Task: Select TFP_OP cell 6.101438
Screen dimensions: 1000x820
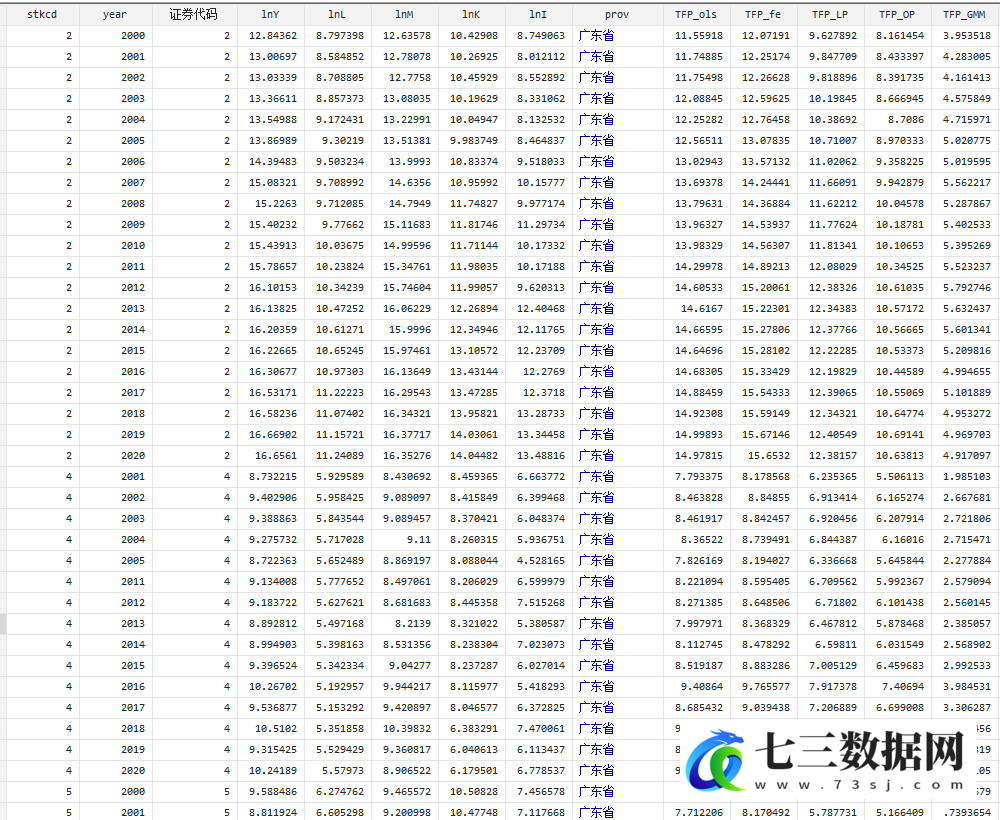Action: click(897, 603)
